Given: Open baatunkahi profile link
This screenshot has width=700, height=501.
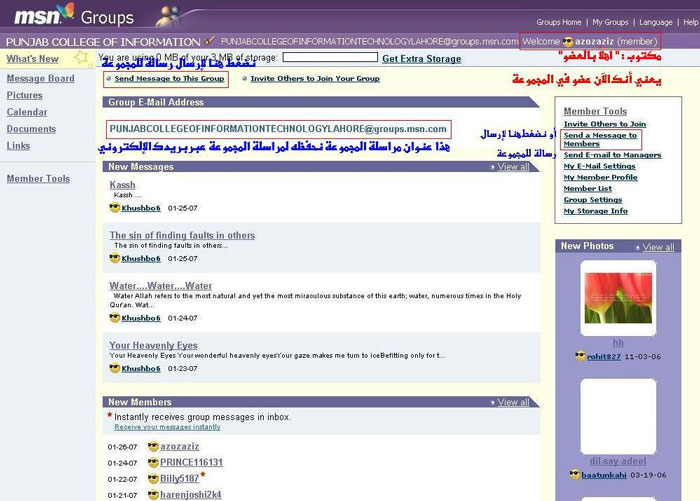Looking at the screenshot, I should coord(604,475).
